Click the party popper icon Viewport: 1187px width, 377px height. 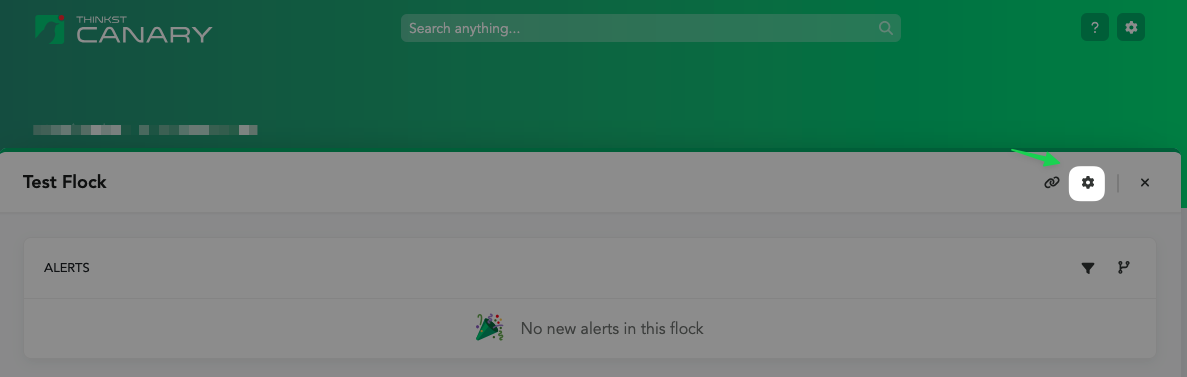tap(489, 327)
